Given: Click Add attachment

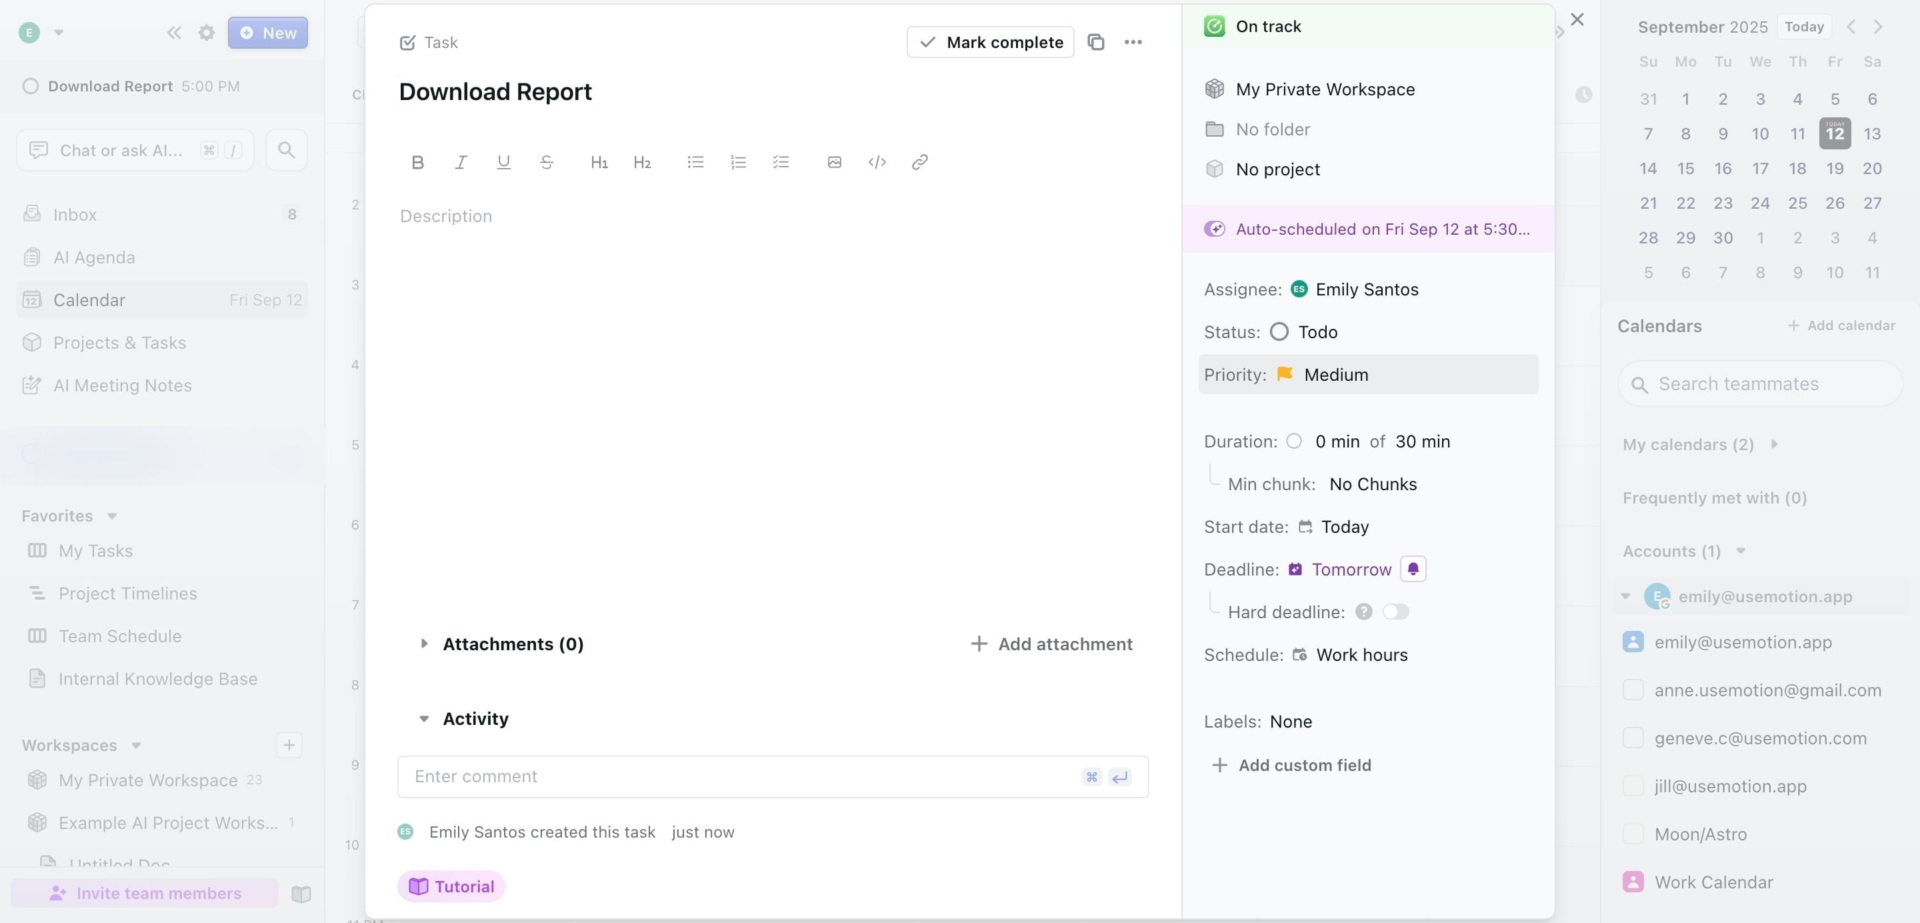Looking at the screenshot, I should [x=1052, y=644].
